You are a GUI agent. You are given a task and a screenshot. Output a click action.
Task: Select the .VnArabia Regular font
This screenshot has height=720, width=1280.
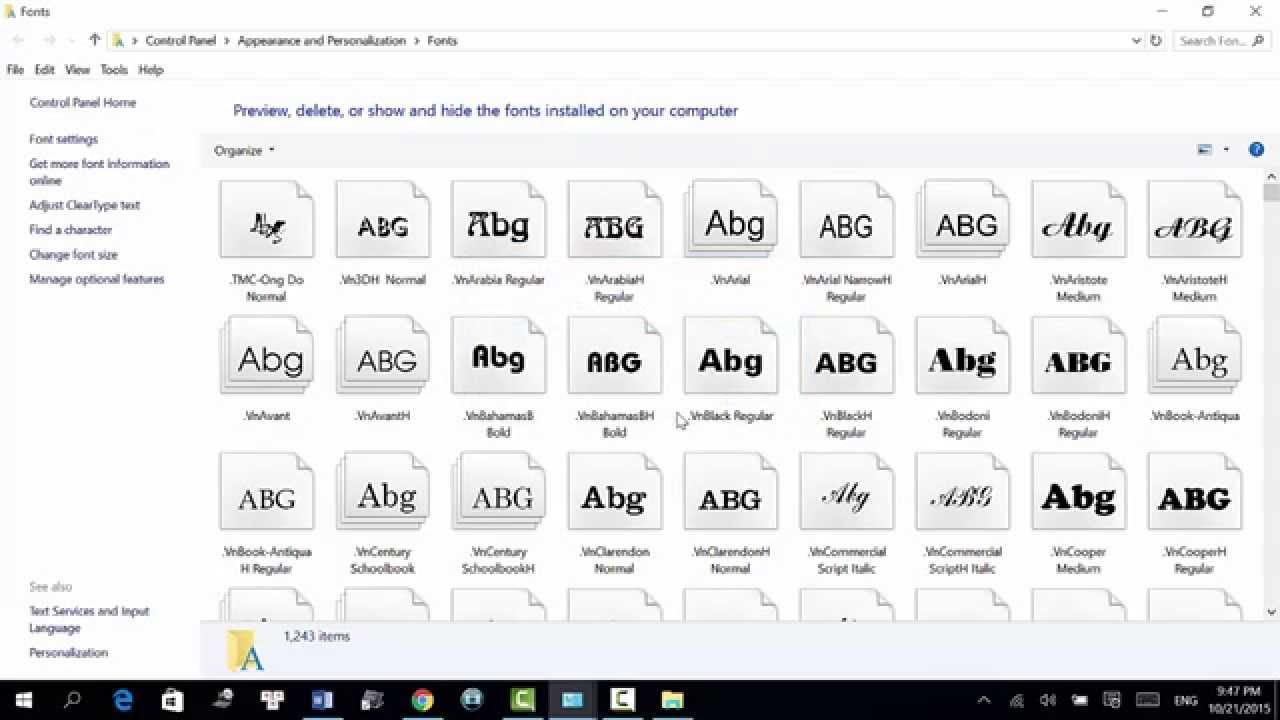click(x=498, y=233)
